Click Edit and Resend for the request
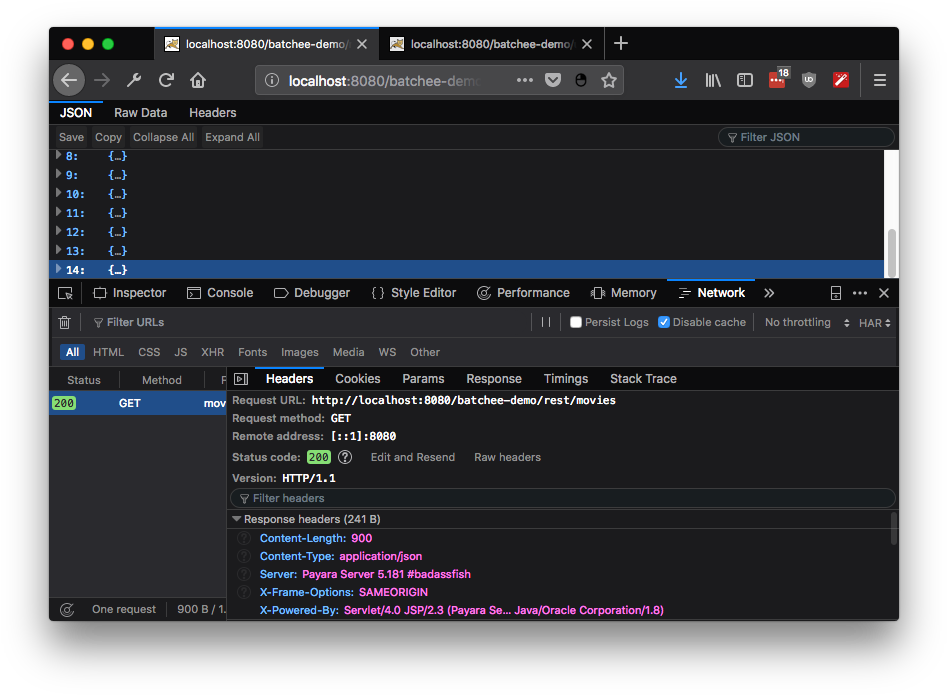 [412, 457]
